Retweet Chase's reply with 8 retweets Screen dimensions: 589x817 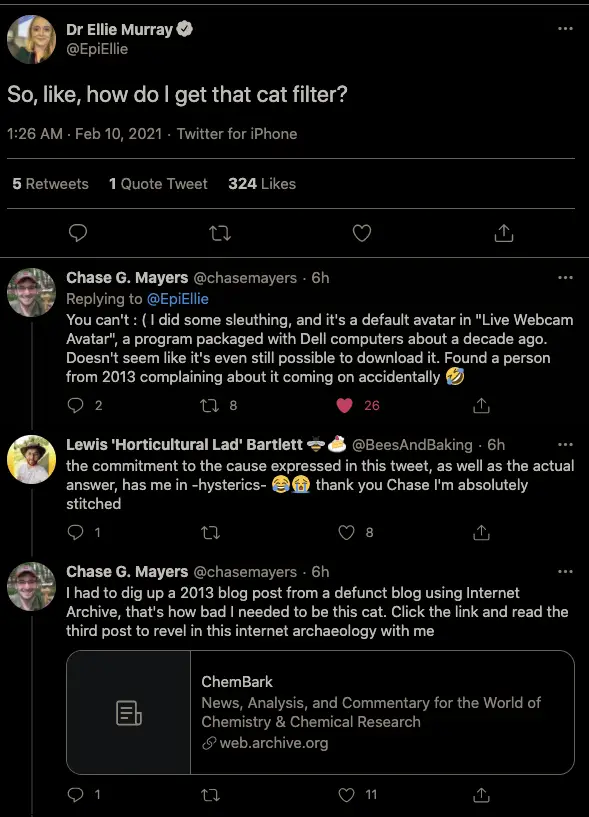210,405
